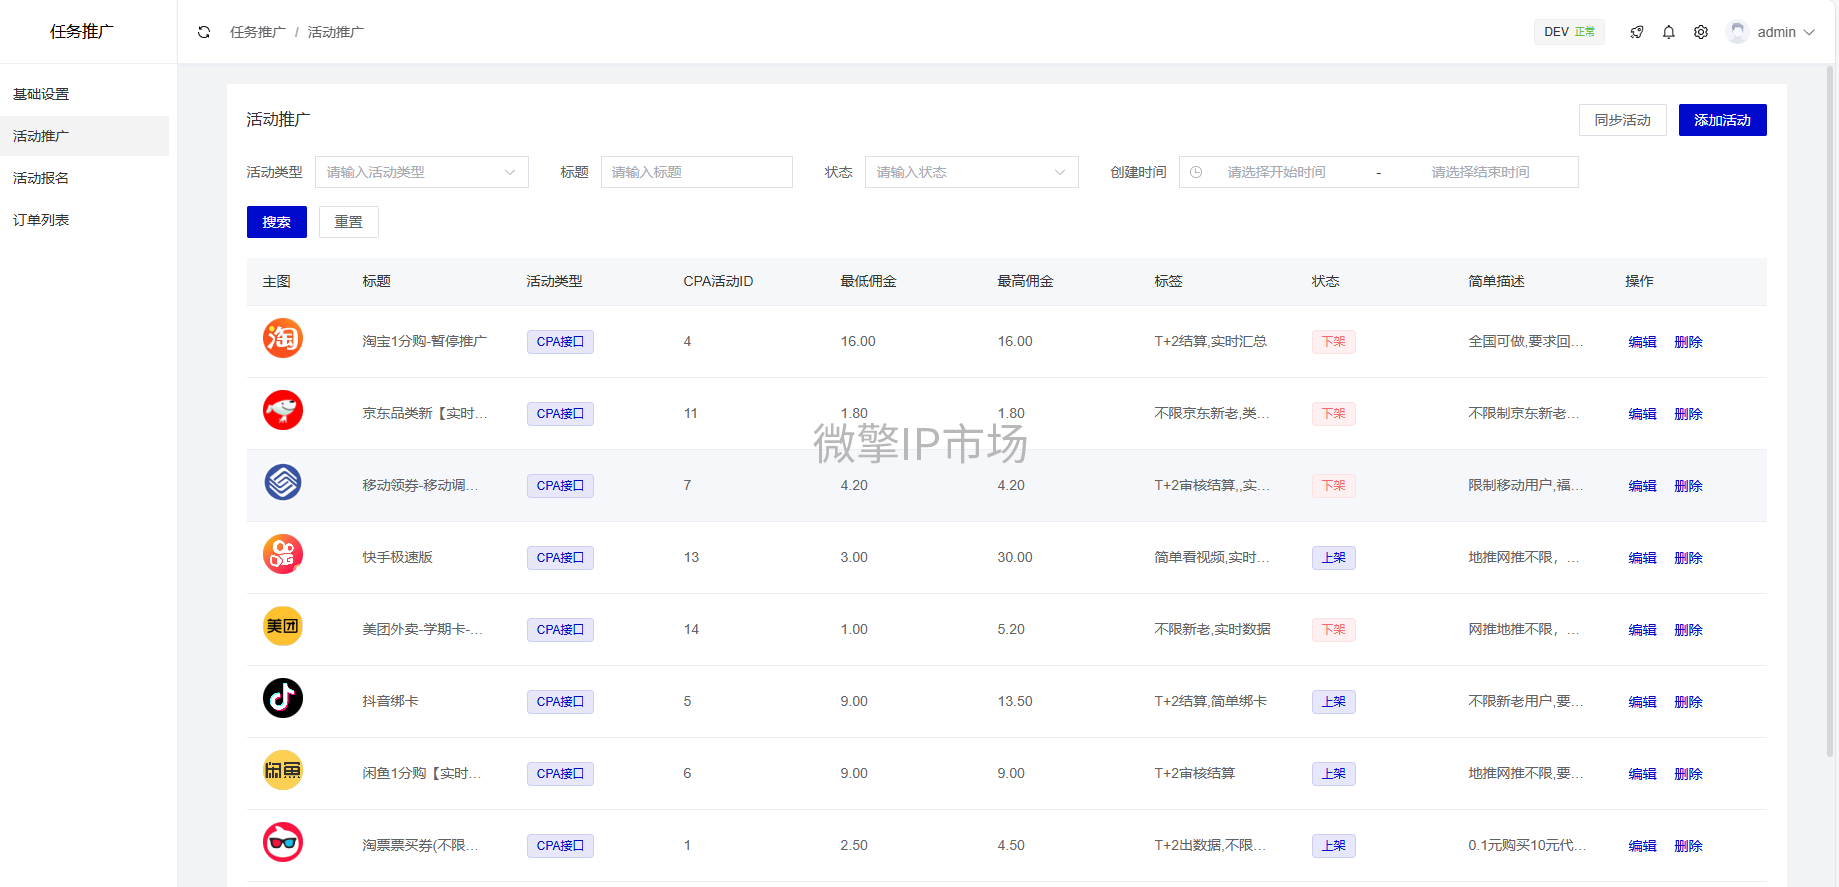The height and width of the screenshot is (887, 1839).
Task: Navigate to 活动报名 sidebar item
Action: click(x=41, y=178)
